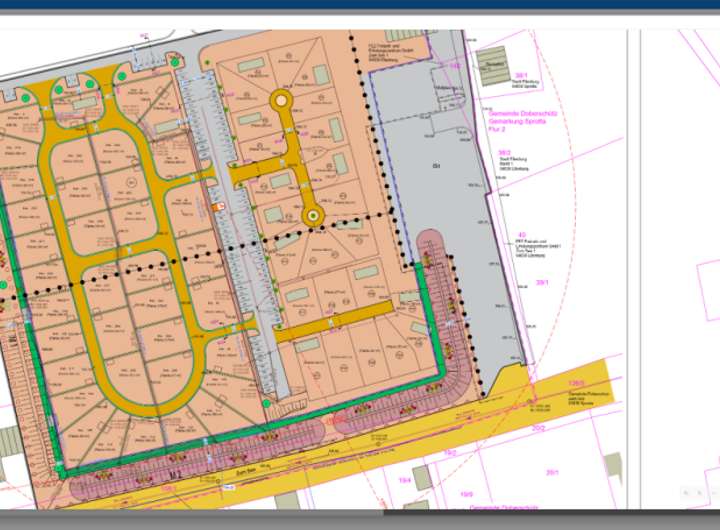720x530 pixels.
Task: Click parcel label 20/2
Action: (539, 428)
